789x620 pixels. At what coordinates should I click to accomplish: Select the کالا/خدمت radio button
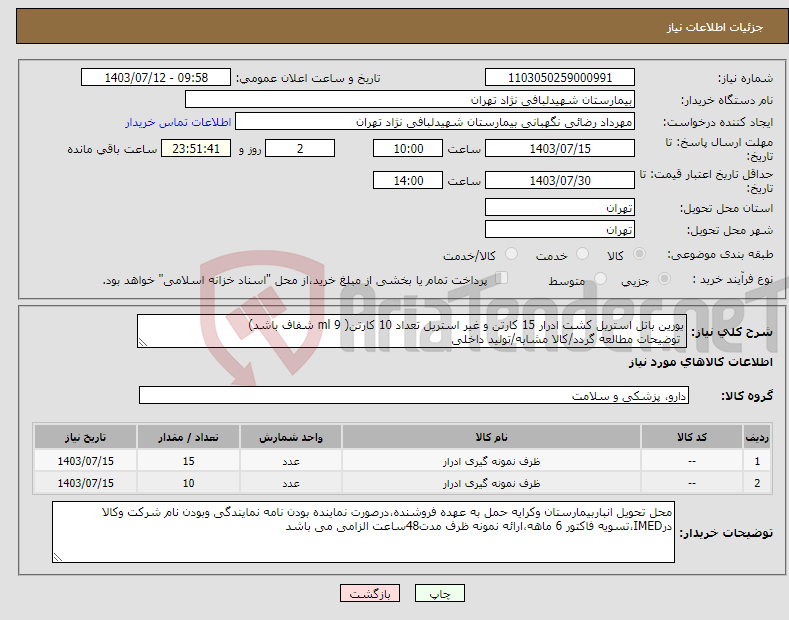click(x=511, y=254)
